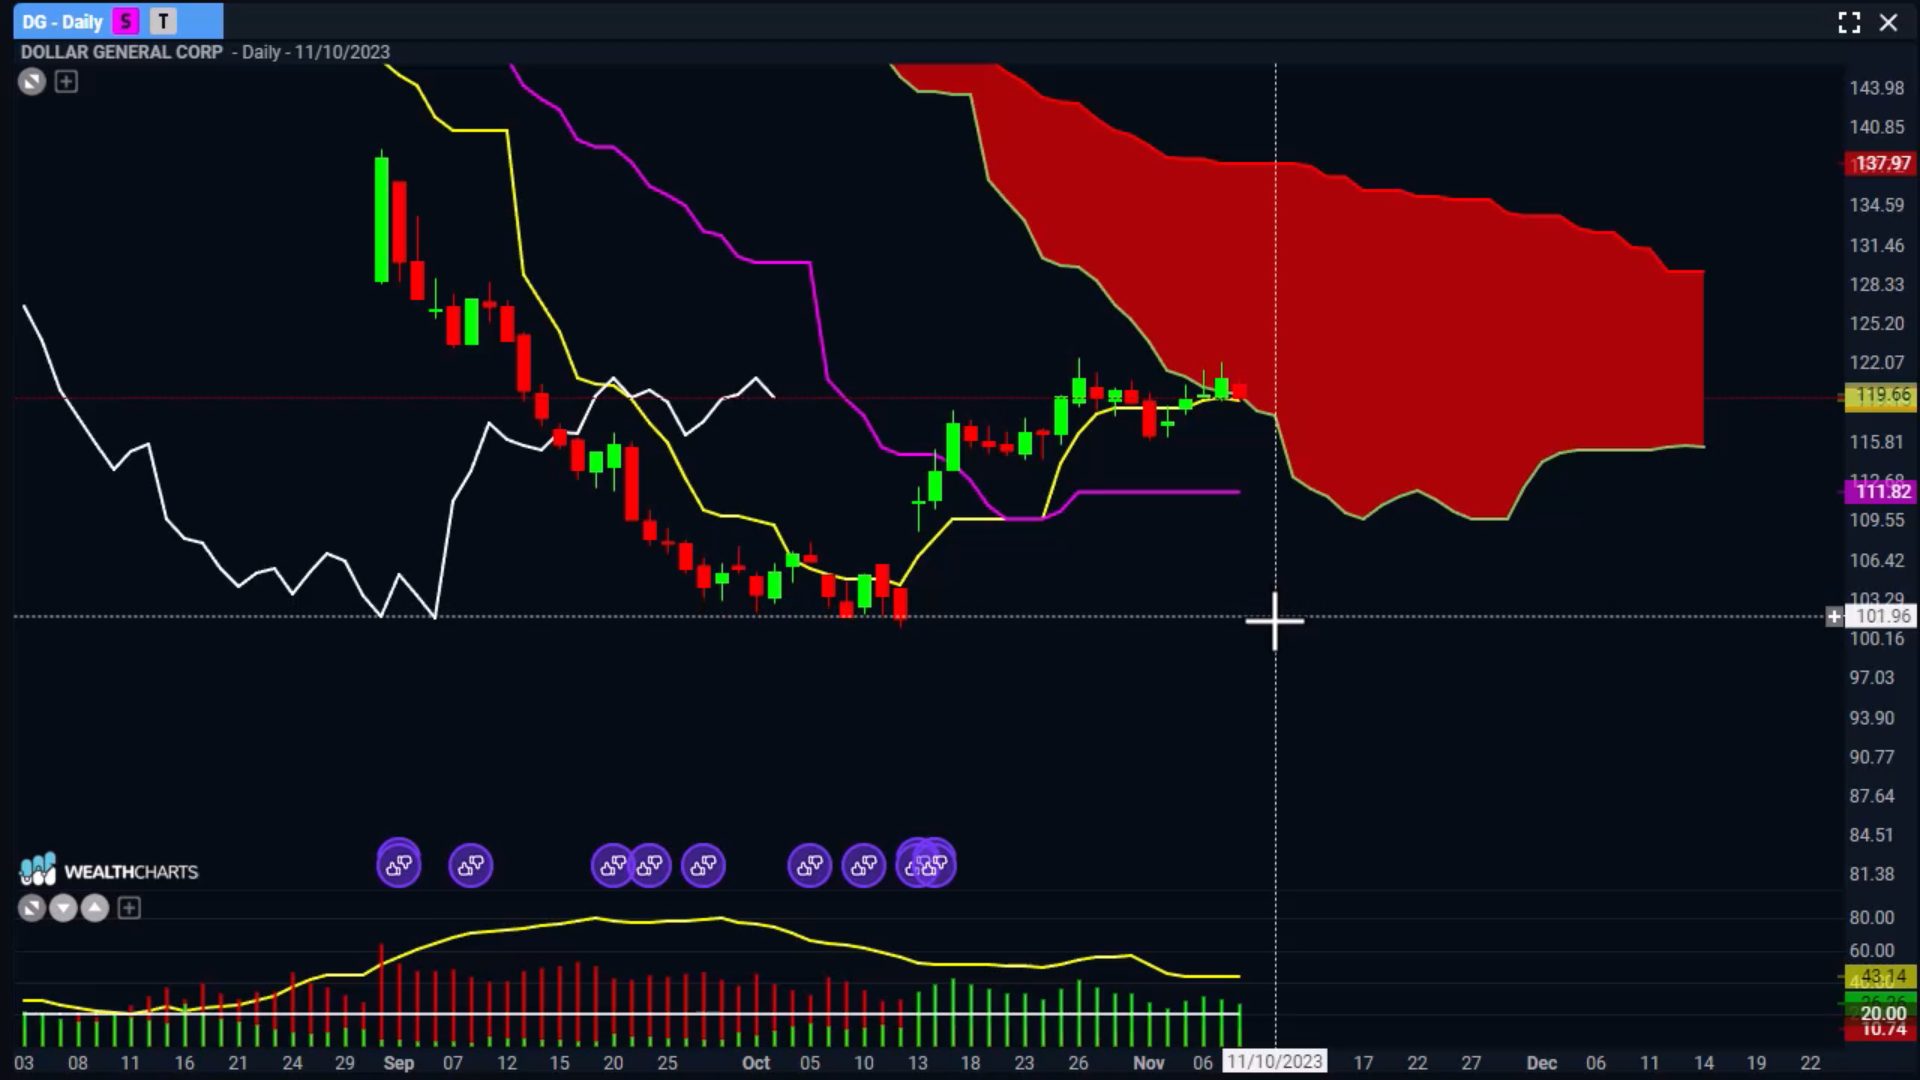
Task: Open lower indicator pane diagonal-arrow icon
Action: coord(32,908)
